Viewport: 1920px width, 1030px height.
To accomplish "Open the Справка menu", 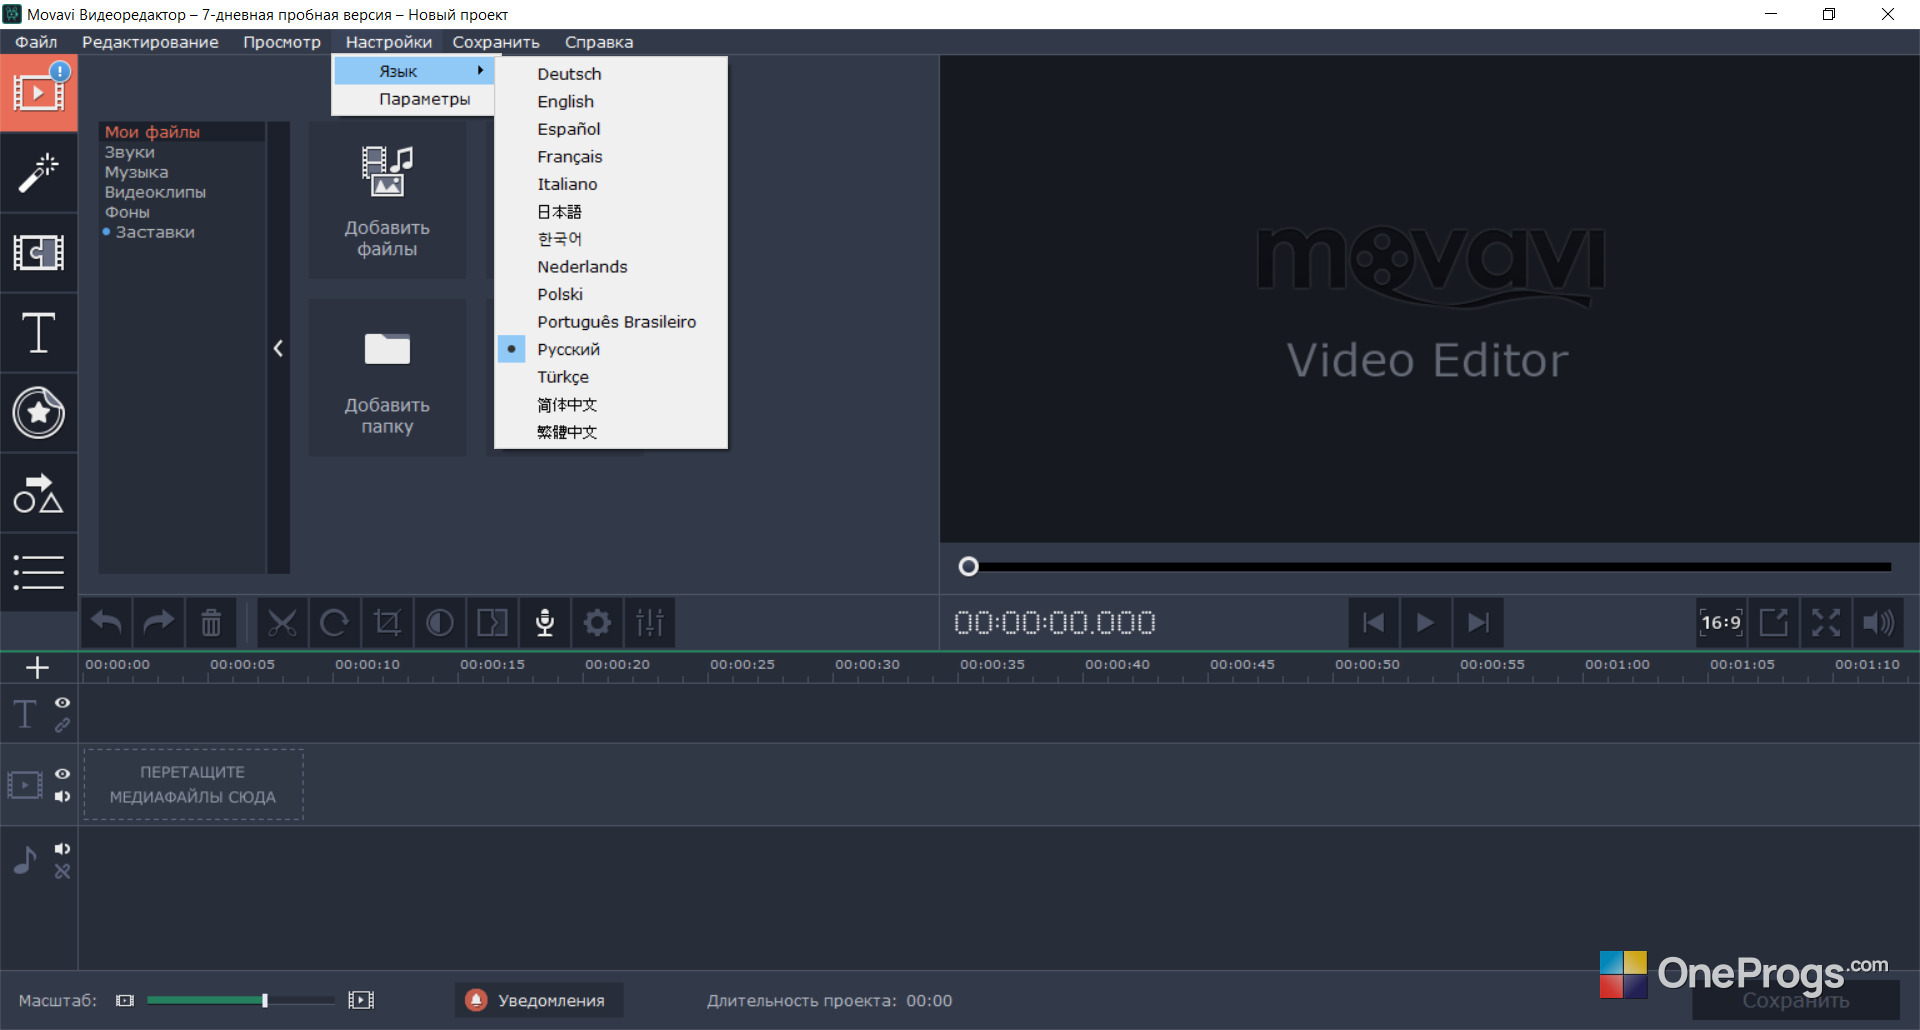I will click(x=599, y=42).
